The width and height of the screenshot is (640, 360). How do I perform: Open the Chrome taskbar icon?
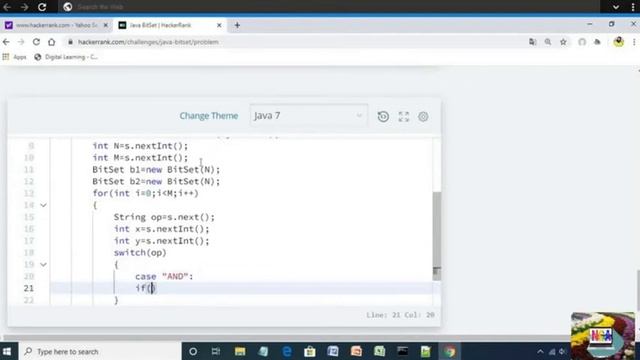pos(449,351)
